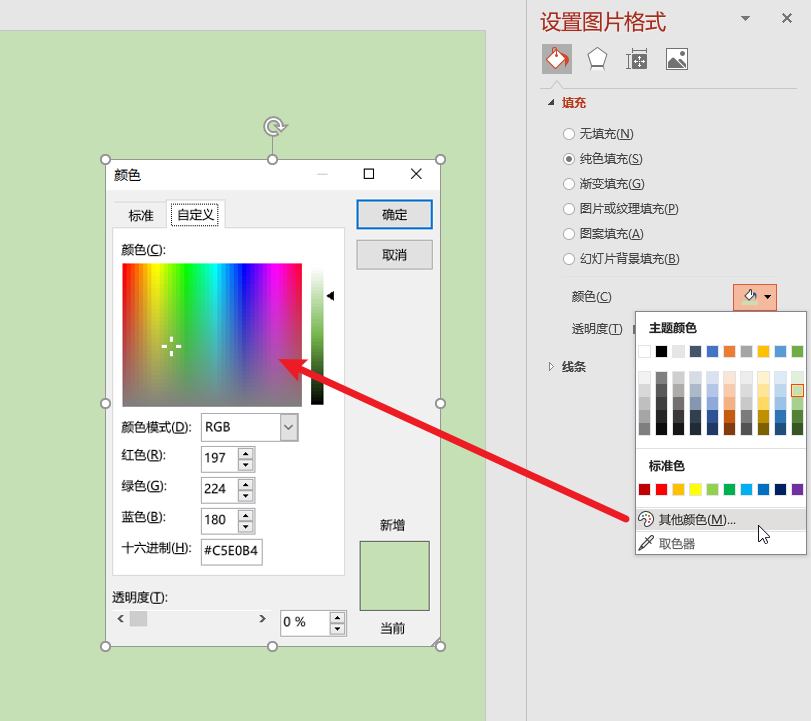Click the transparency slider thumb
This screenshot has height=721, width=811.
138,619
